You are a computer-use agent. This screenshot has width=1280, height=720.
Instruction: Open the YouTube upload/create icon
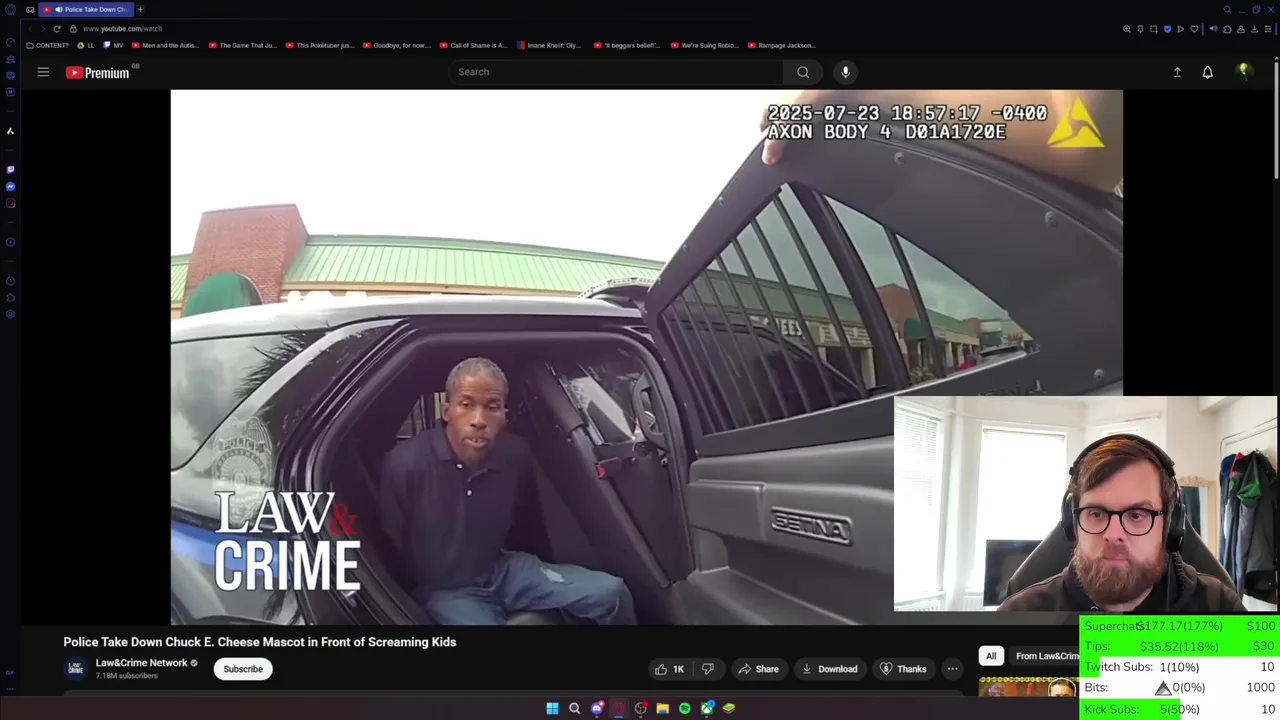tap(1177, 72)
